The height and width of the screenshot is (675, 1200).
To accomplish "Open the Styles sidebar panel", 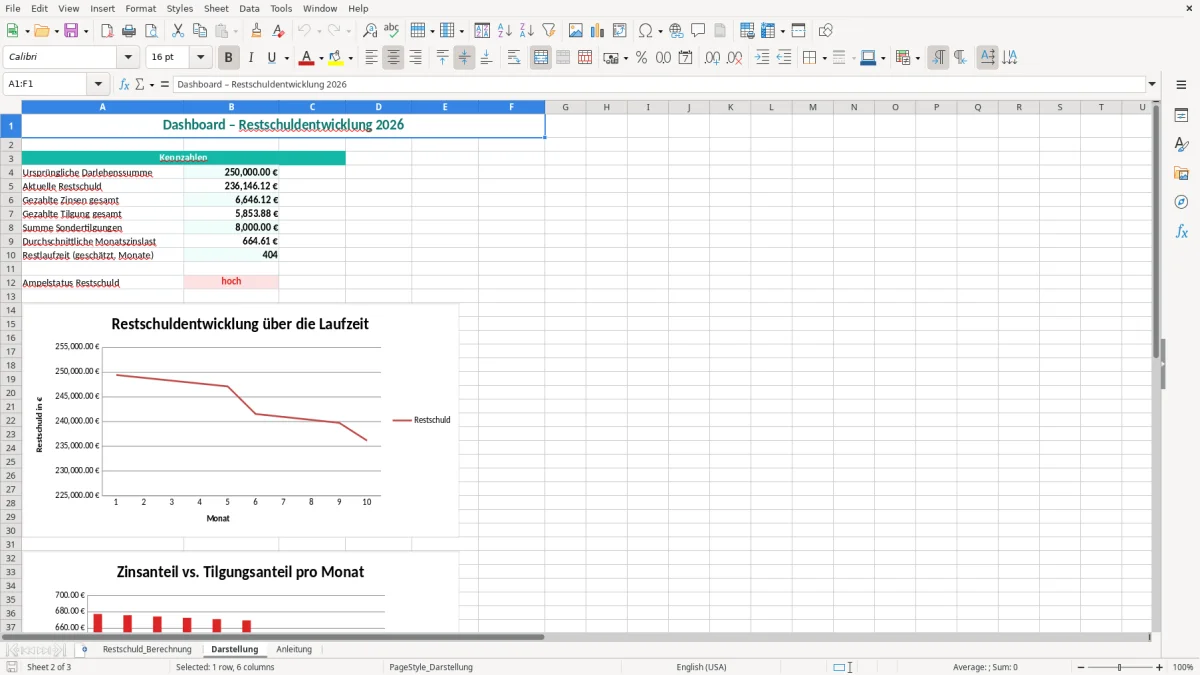I will [x=1181, y=145].
